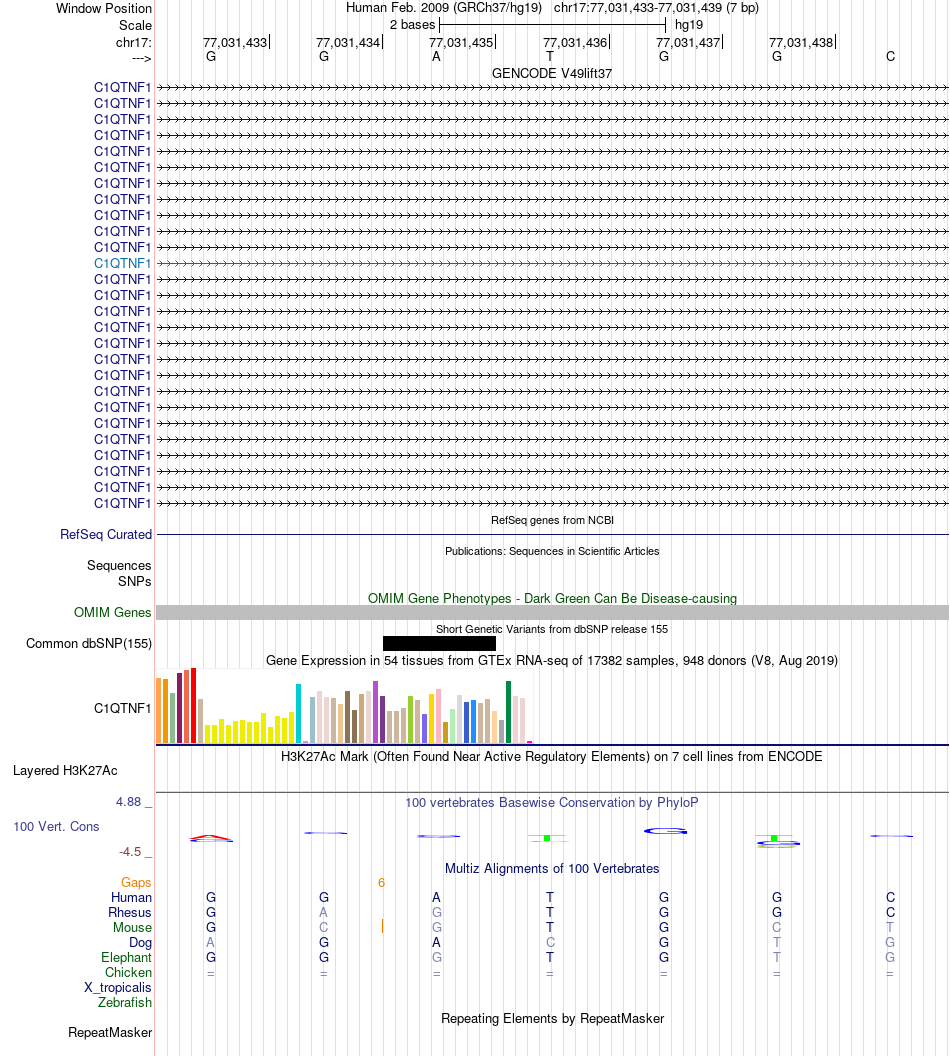The width and height of the screenshot is (950, 1056).
Task: Click the -4.5 PhyloP lower scale value
Action: [x=130, y=852]
